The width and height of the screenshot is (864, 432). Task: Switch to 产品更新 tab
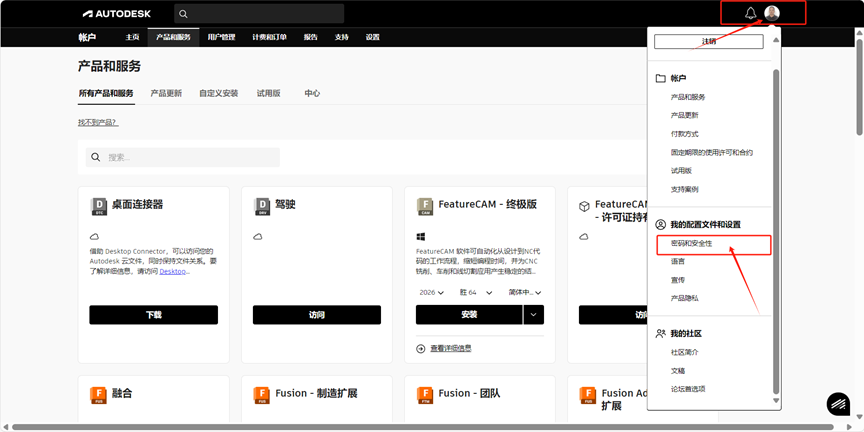[x=166, y=93]
